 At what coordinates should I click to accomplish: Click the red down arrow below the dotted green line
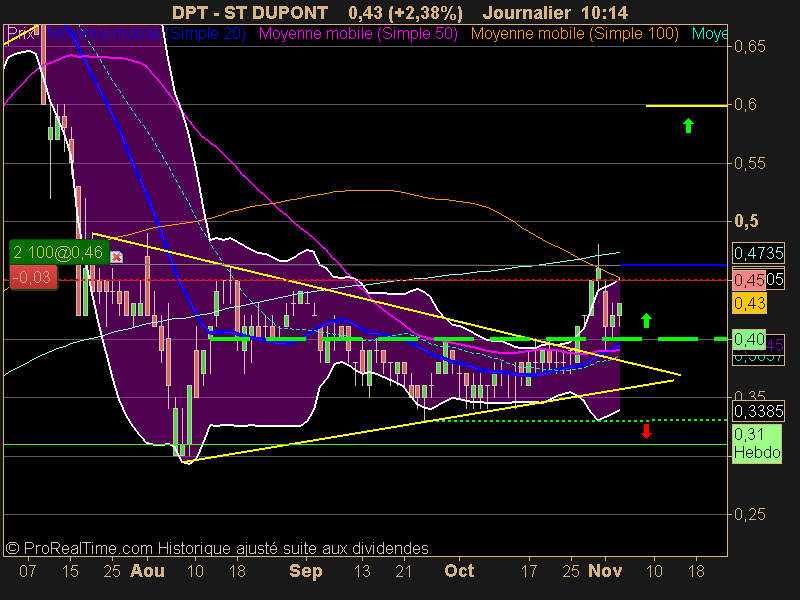(x=646, y=431)
